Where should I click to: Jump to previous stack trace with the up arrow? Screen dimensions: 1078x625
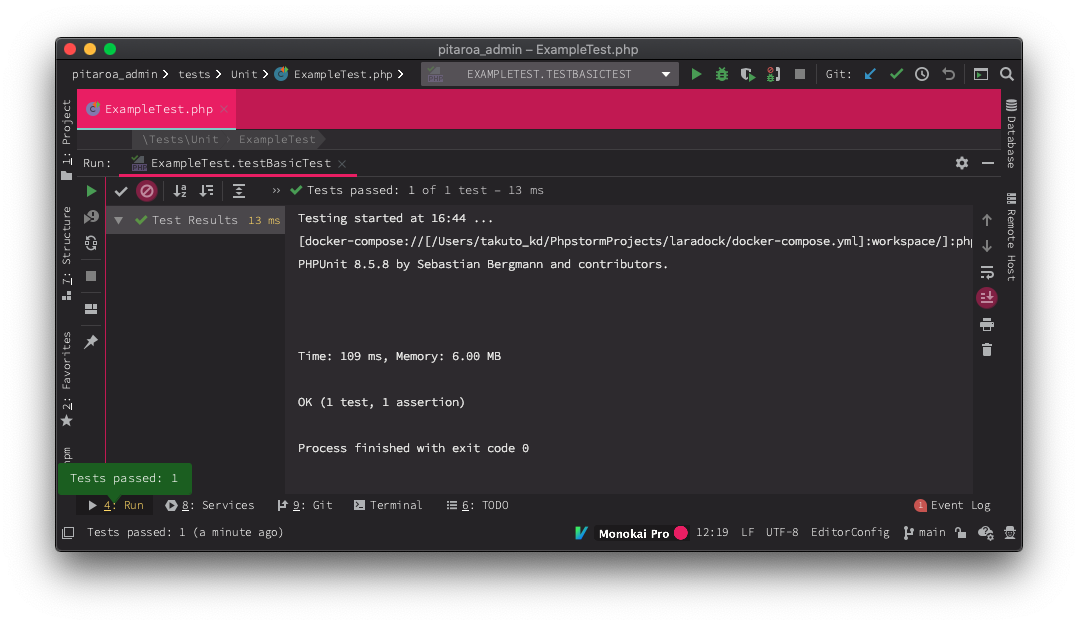point(987,220)
